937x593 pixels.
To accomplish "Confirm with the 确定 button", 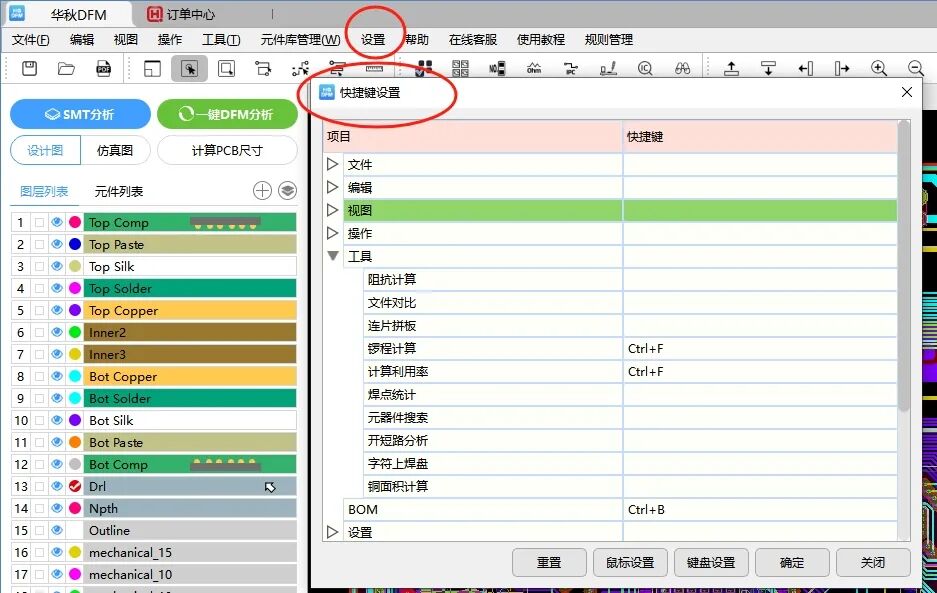I will pos(792,563).
